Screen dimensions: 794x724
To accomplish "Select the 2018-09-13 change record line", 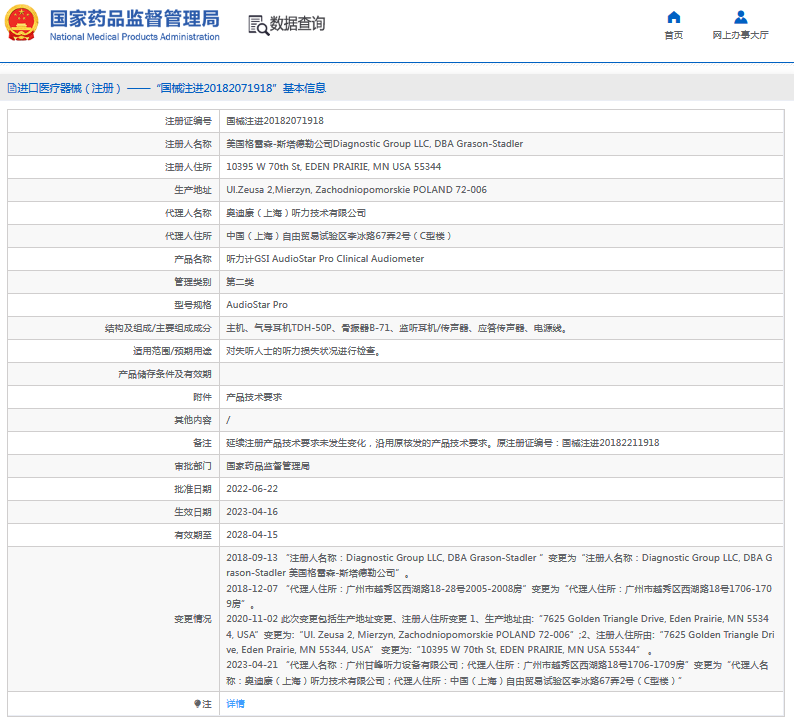I will tap(499, 566).
